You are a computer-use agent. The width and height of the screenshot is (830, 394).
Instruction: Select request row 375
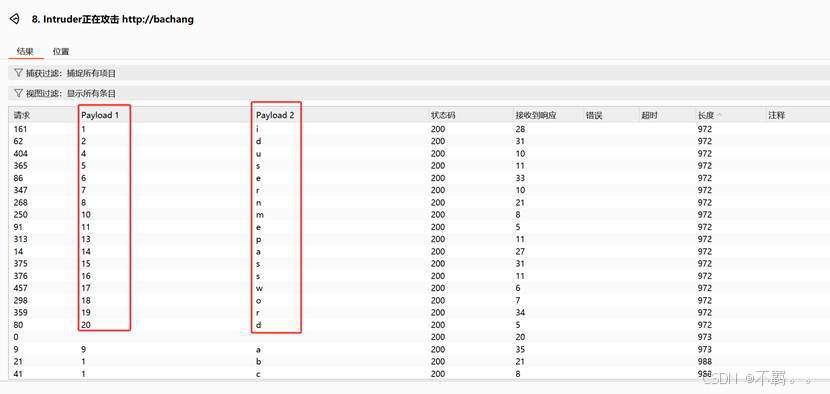419,264
